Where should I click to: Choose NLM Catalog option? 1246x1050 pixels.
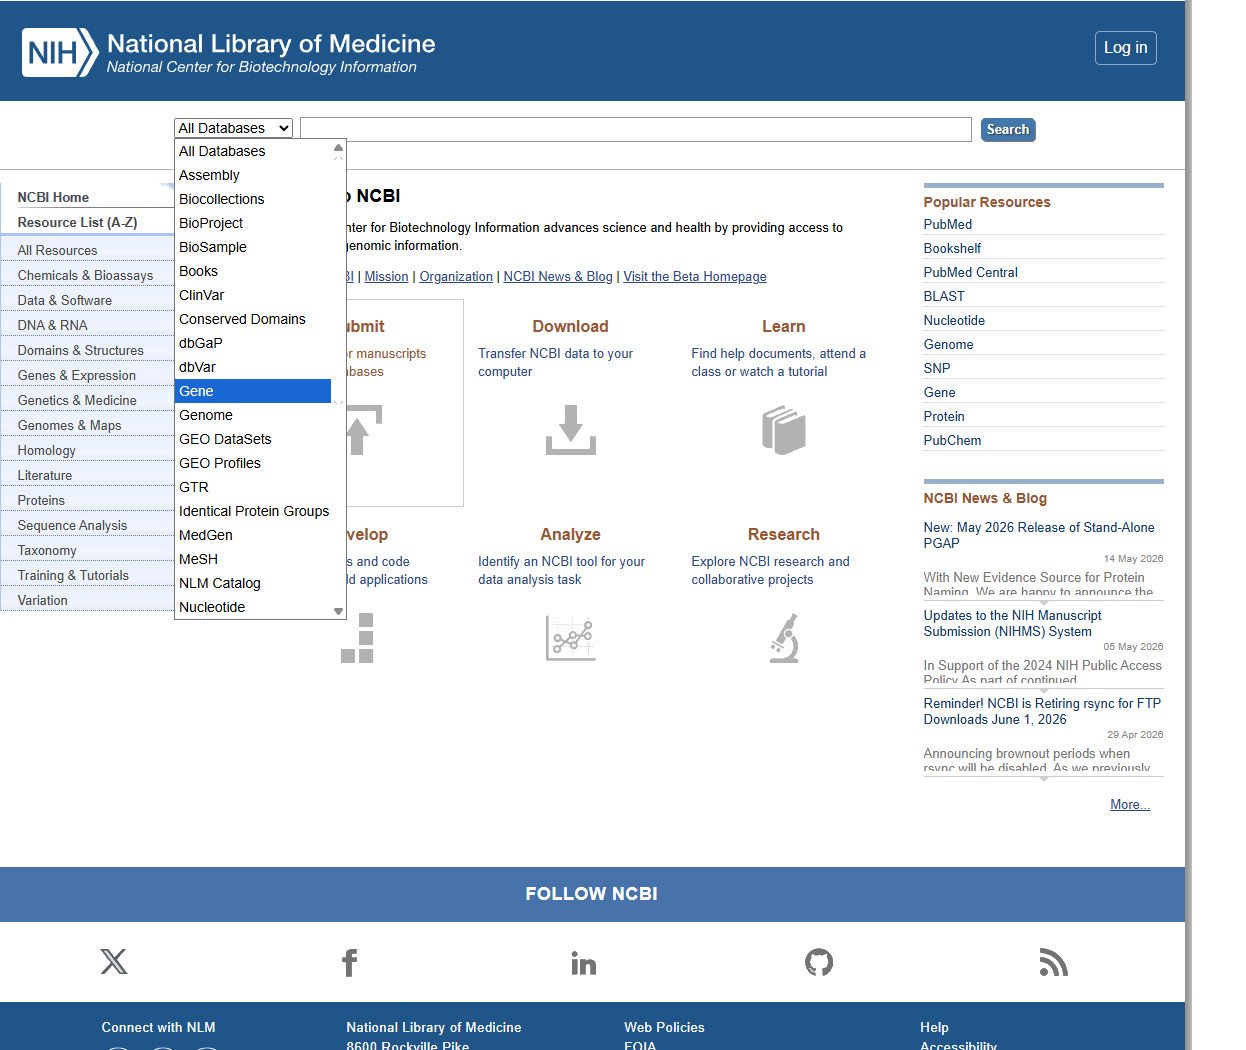252,583
